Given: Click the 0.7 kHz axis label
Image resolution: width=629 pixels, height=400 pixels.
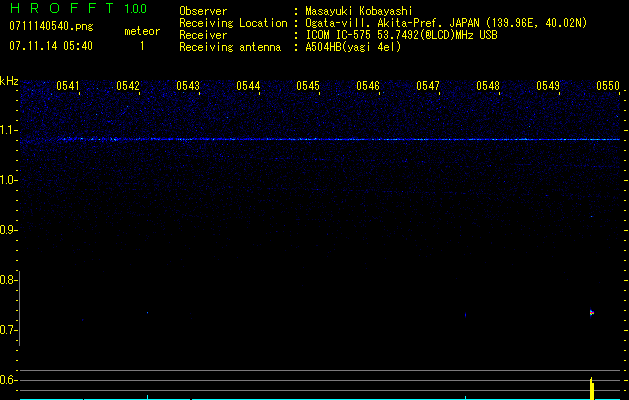Looking at the screenshot, I should (8, 330).
